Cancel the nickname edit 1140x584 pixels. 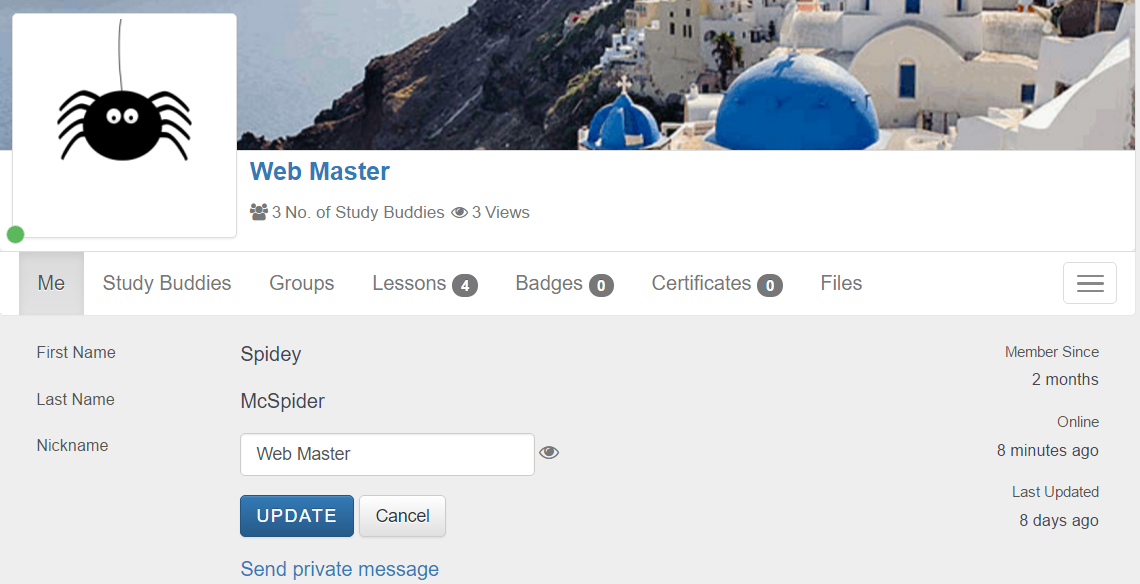402,516
